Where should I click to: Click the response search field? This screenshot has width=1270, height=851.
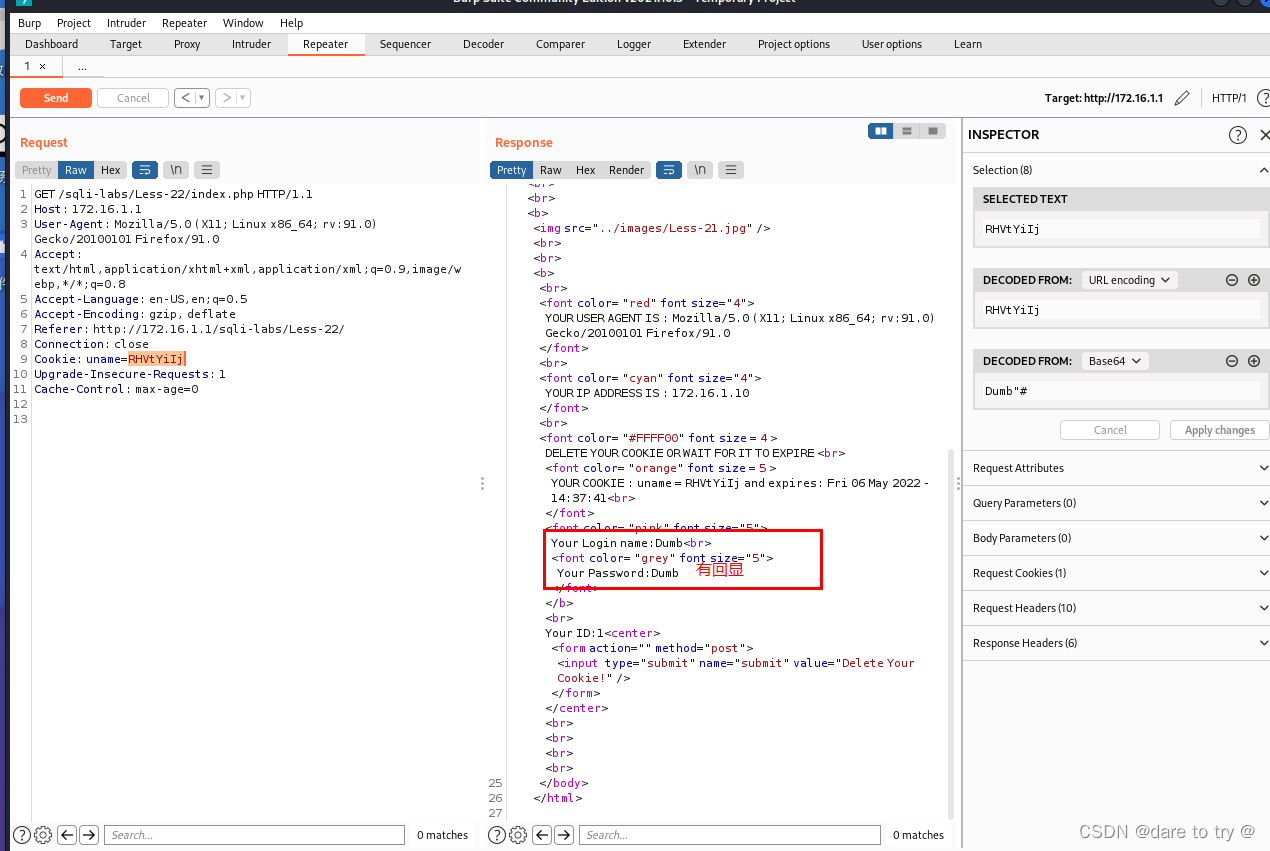(730, 835)
